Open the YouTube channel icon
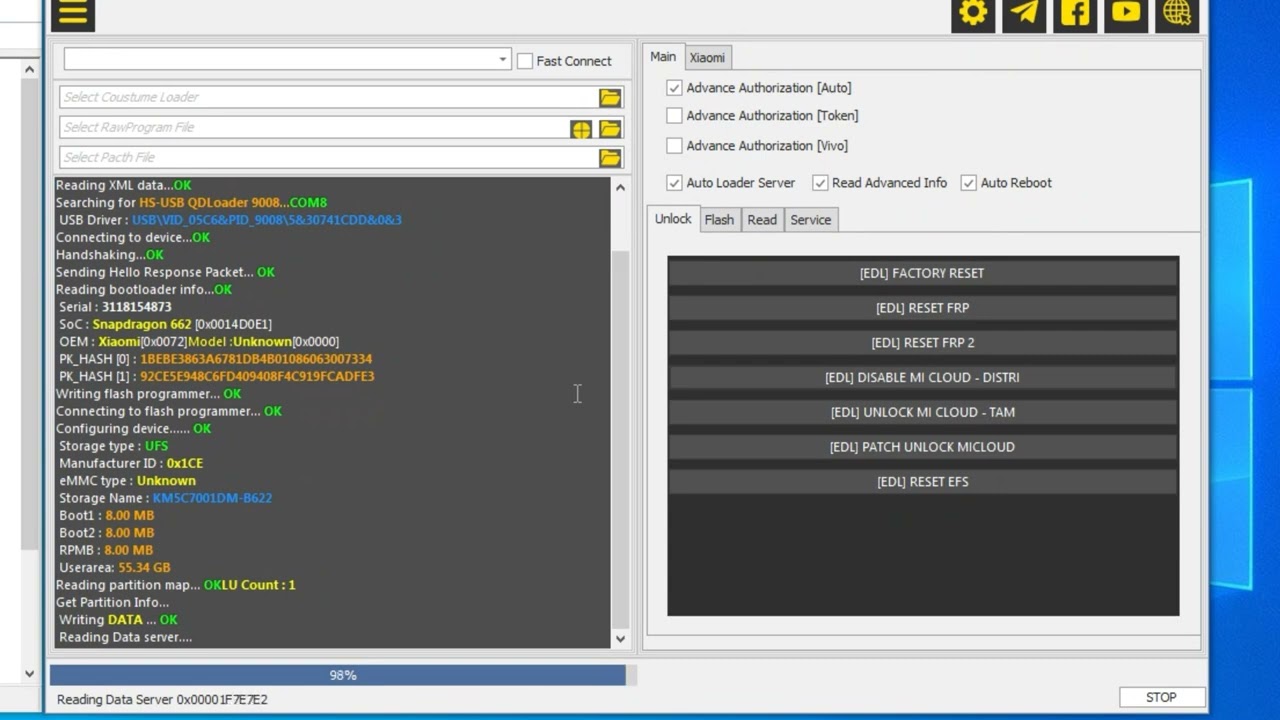The image size is (1280, 720). coord(1126,13)
